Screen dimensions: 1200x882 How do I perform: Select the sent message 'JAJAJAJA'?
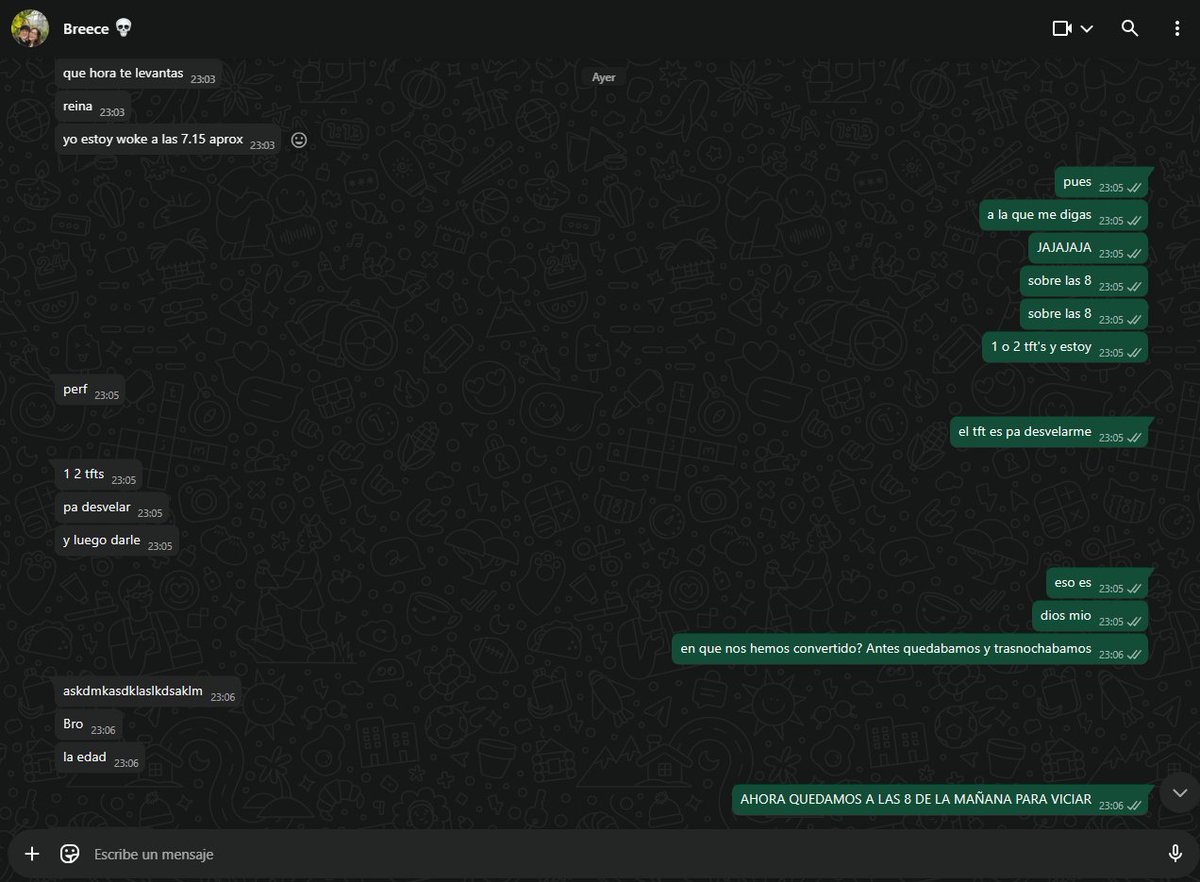(1088, 249)
